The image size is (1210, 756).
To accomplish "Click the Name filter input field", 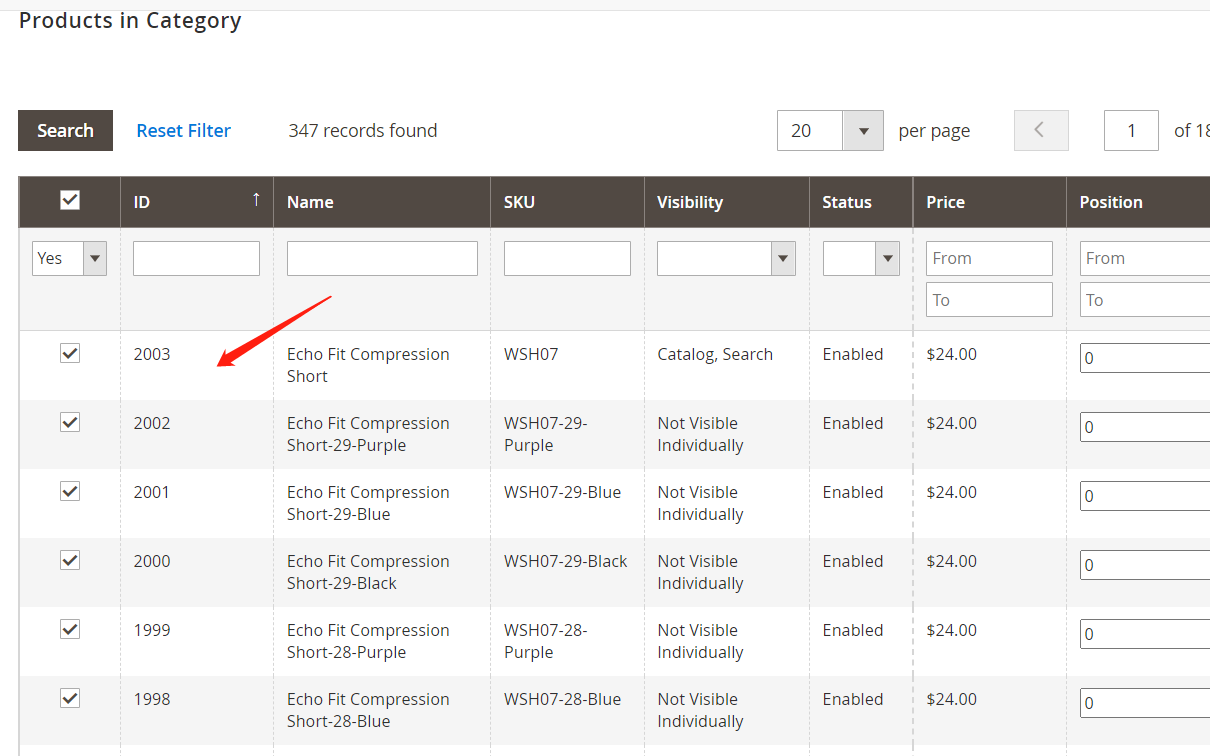I will [382, 258].
